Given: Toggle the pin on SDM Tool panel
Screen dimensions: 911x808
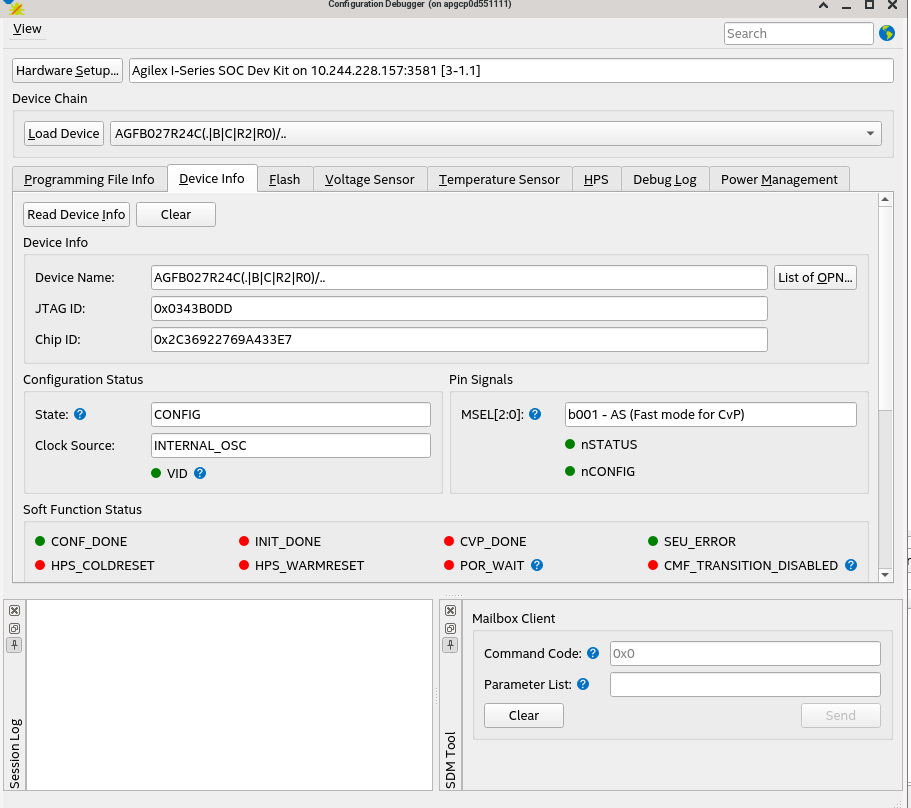Looking at the screenshot, I should (x=450, y=645).
